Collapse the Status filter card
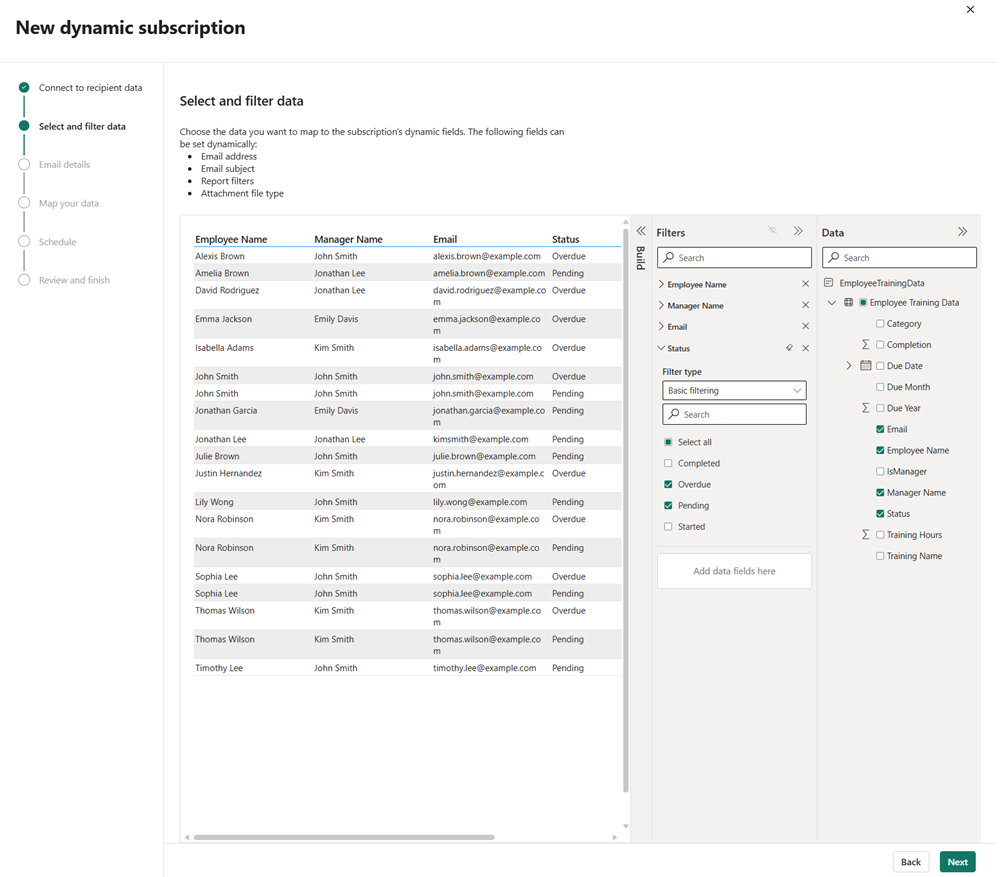This screenshot has width=1001, height=877. point(661,348)
